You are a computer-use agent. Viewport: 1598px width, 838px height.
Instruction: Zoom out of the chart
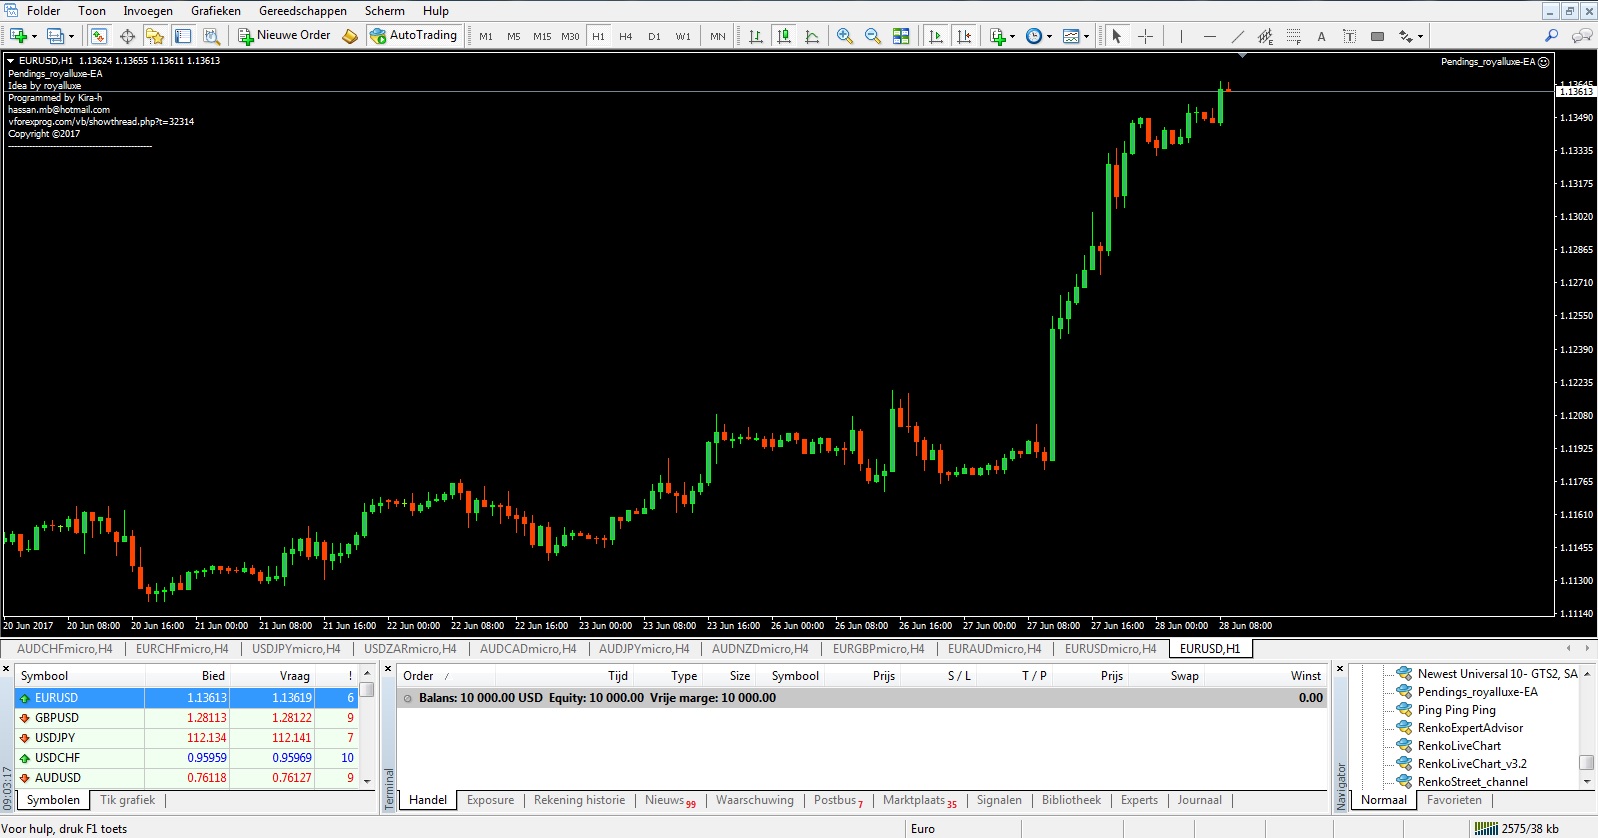click(x=873, y=36)
